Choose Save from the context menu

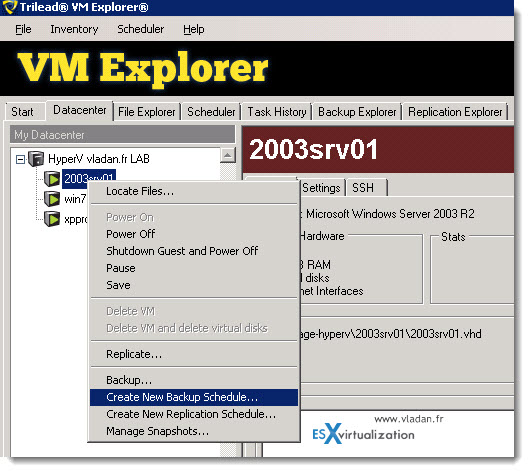[x=194, y=285]
